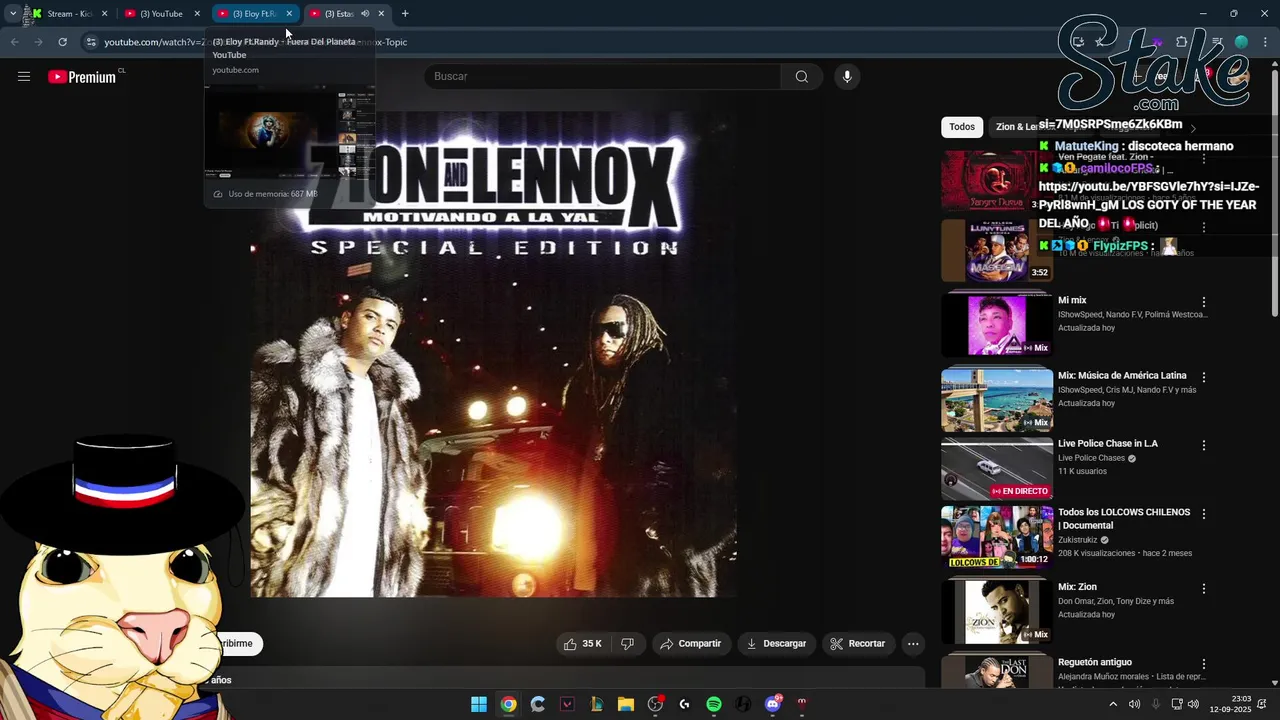Open the Chrome three-dot menu
The height and width of the screenshot is (720, 1280).
click(1265, 42)
